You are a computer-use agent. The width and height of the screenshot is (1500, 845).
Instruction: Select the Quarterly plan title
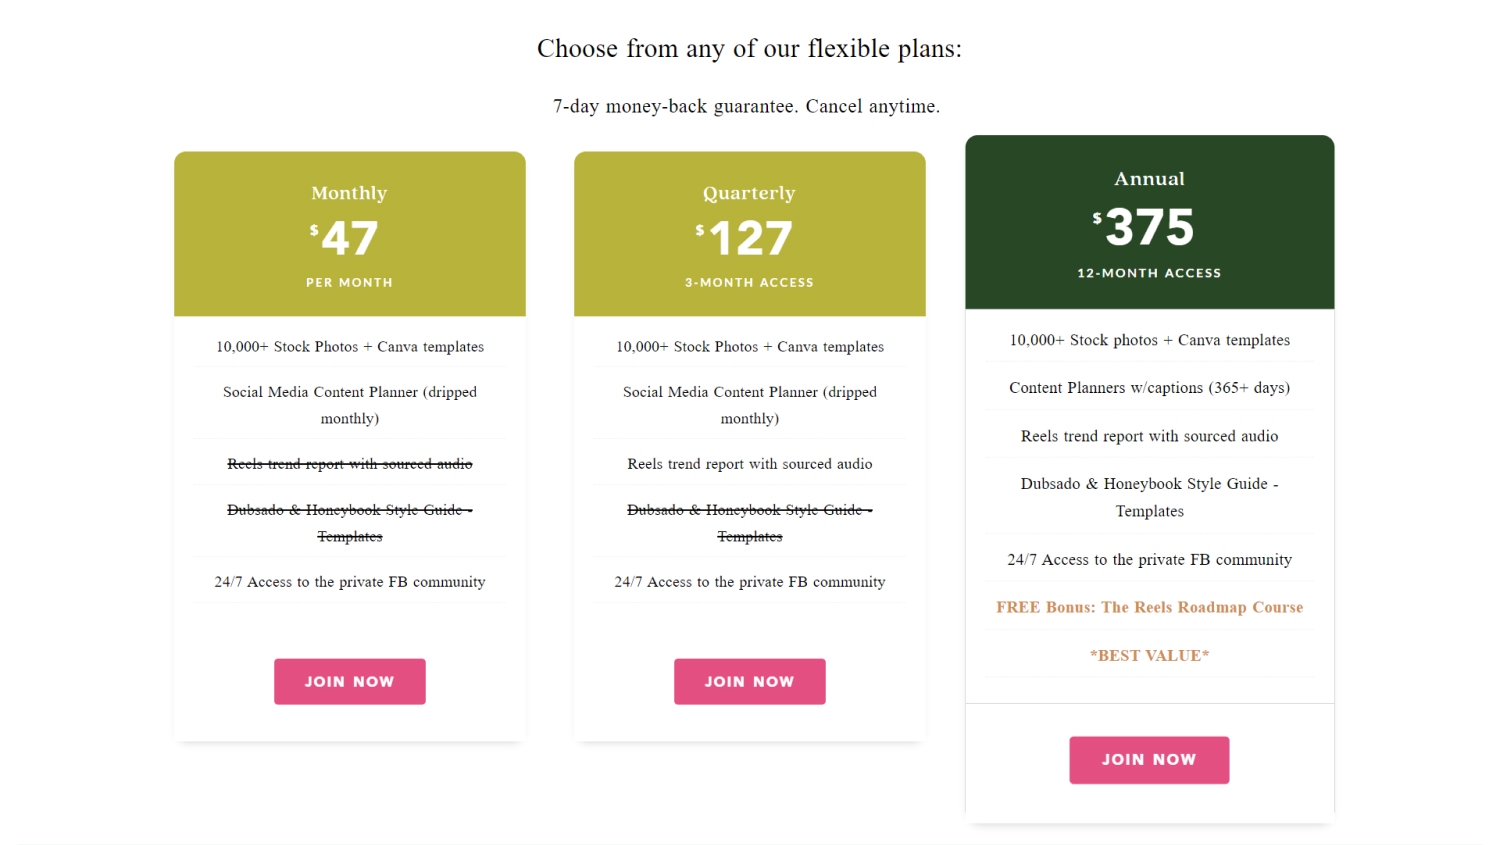pos(749,193)
